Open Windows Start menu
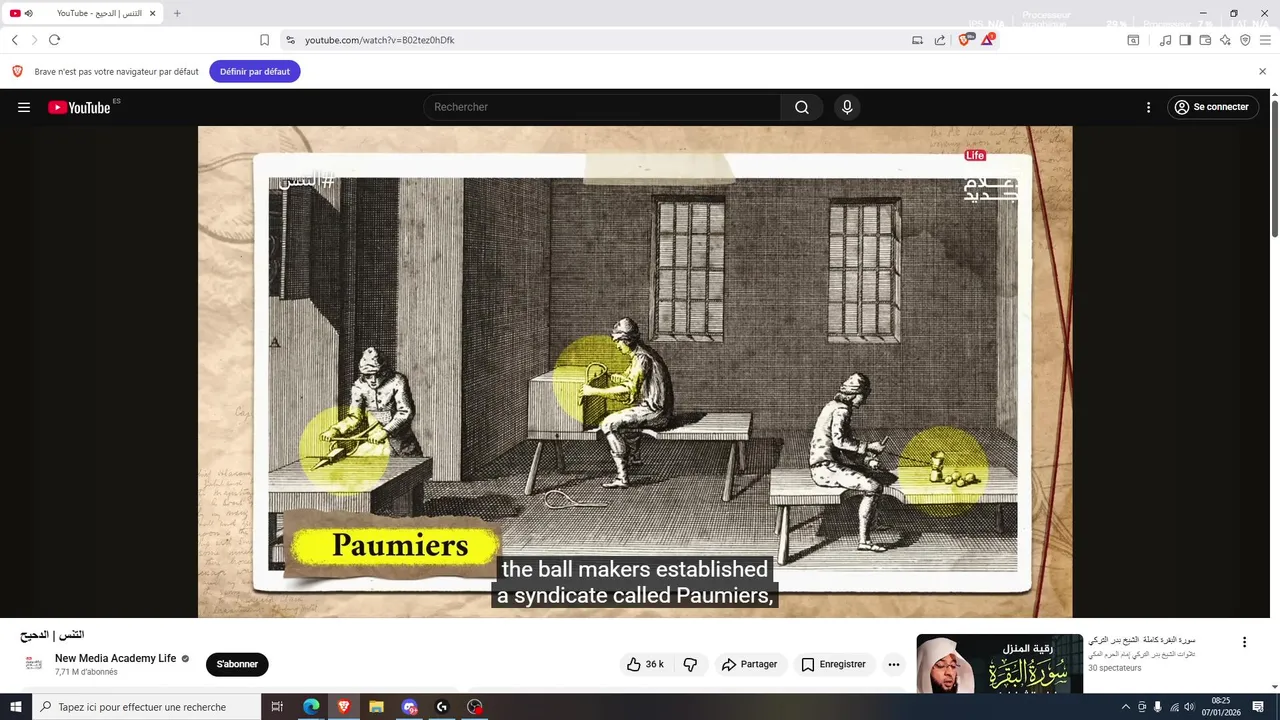1280x720 pixels. coord(16,707)
